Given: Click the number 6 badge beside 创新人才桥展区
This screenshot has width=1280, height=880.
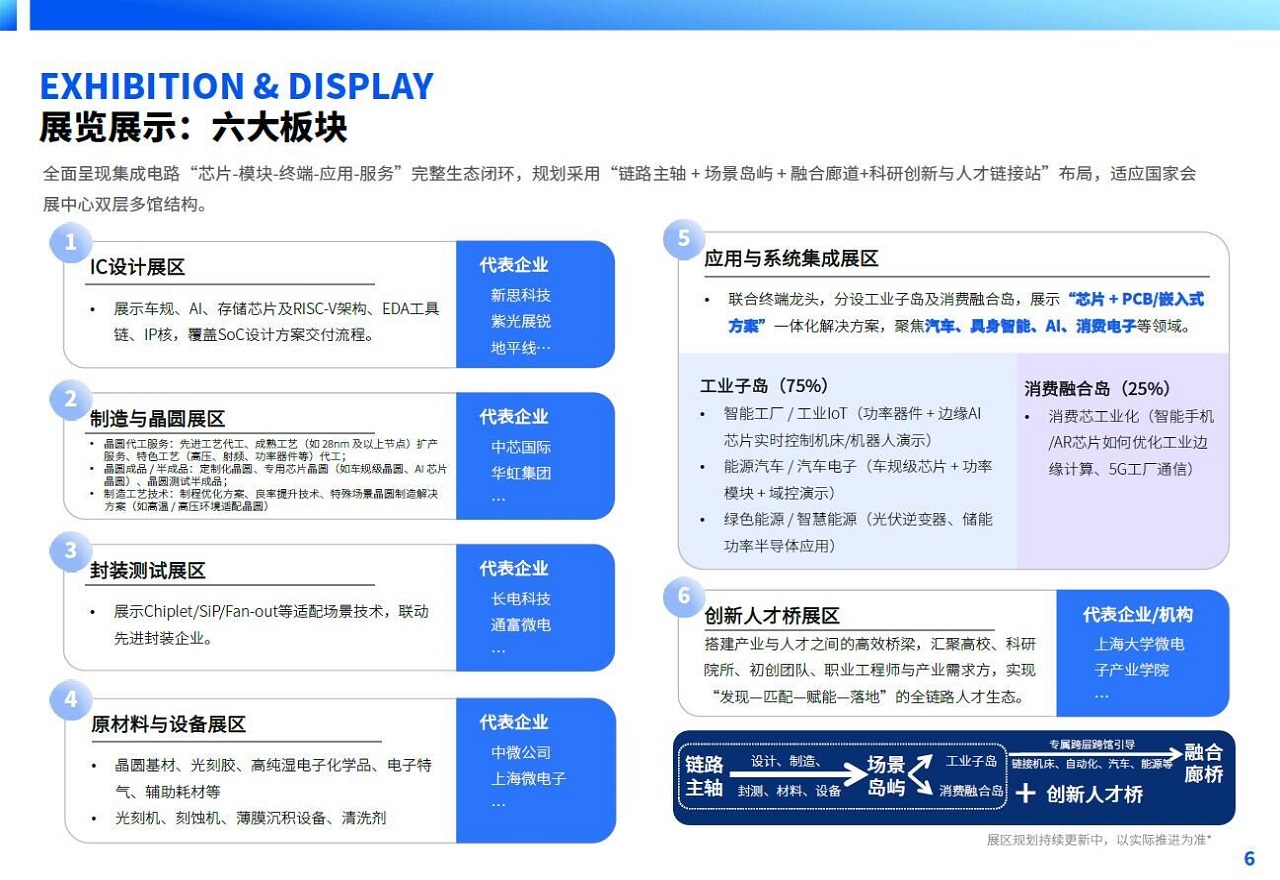Looking at the screenshot, I should click(x=684, y=597).
